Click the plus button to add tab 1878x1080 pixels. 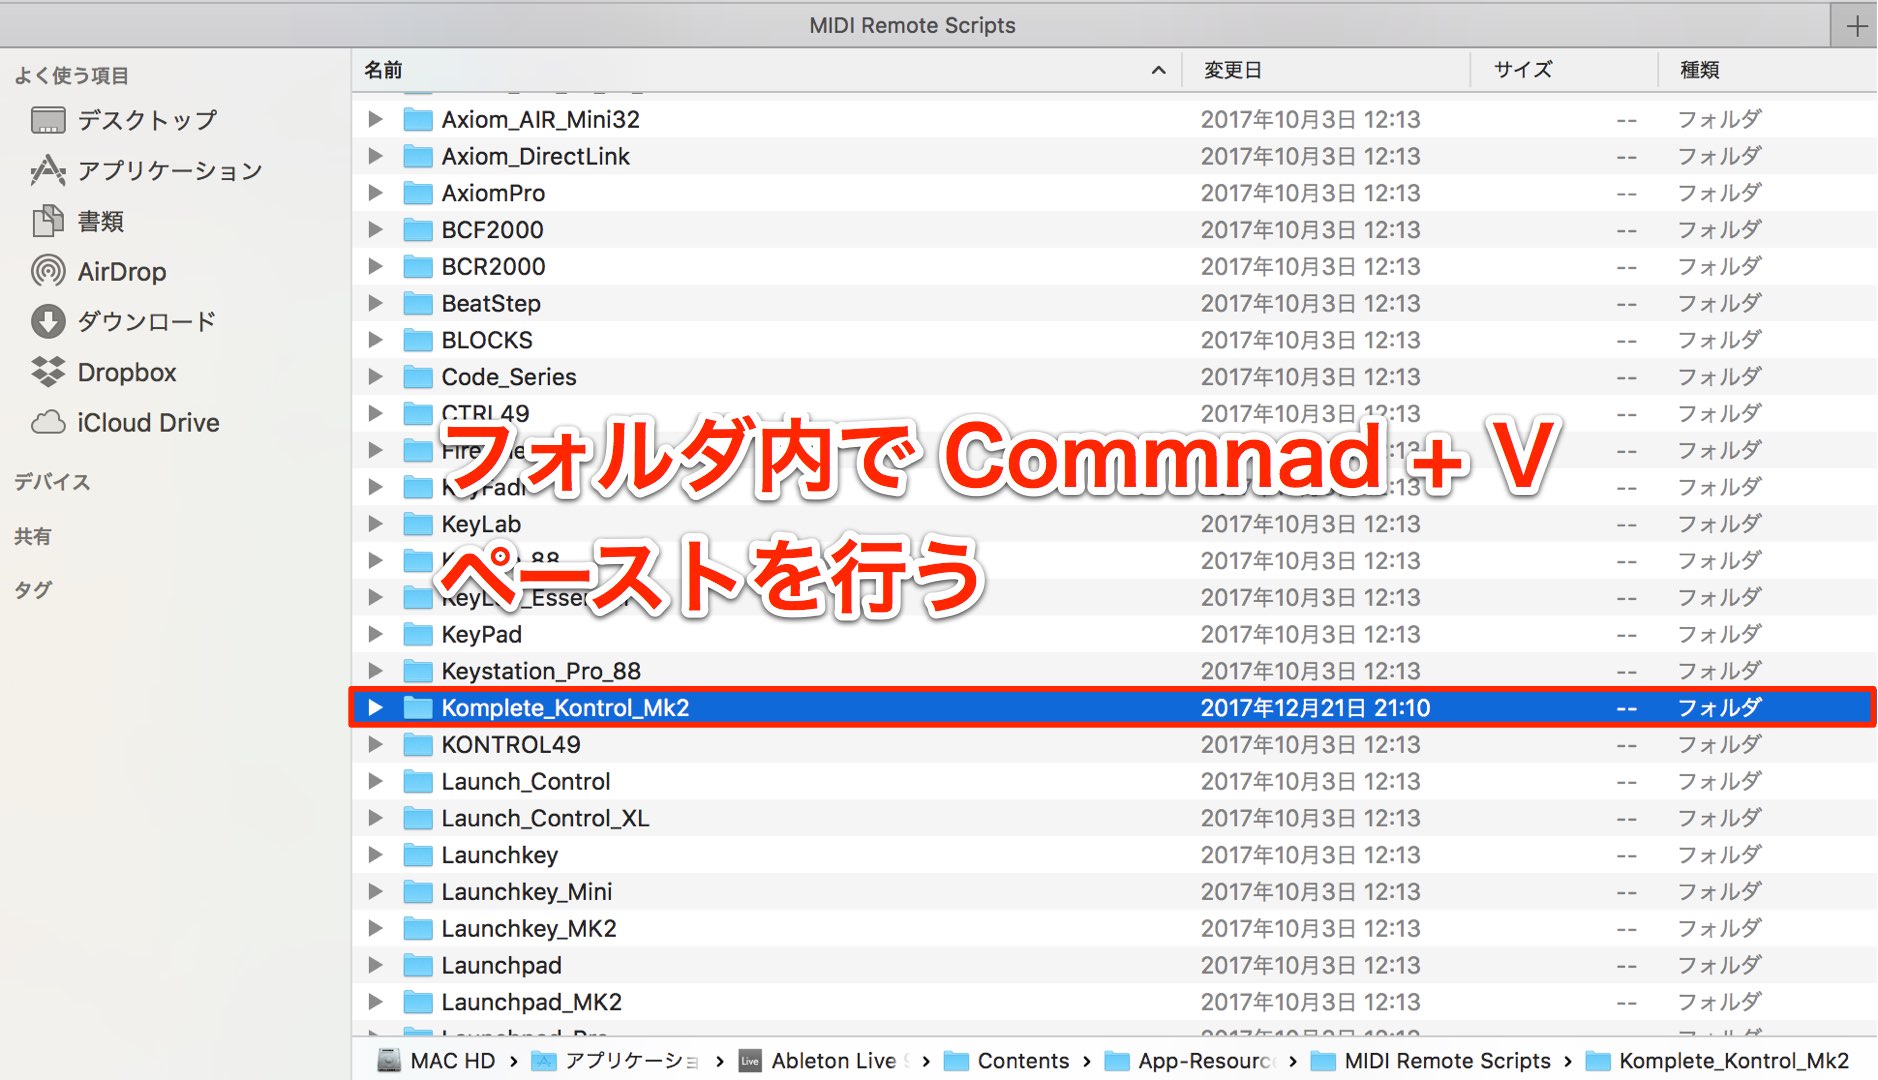[x=1855, y=25]
